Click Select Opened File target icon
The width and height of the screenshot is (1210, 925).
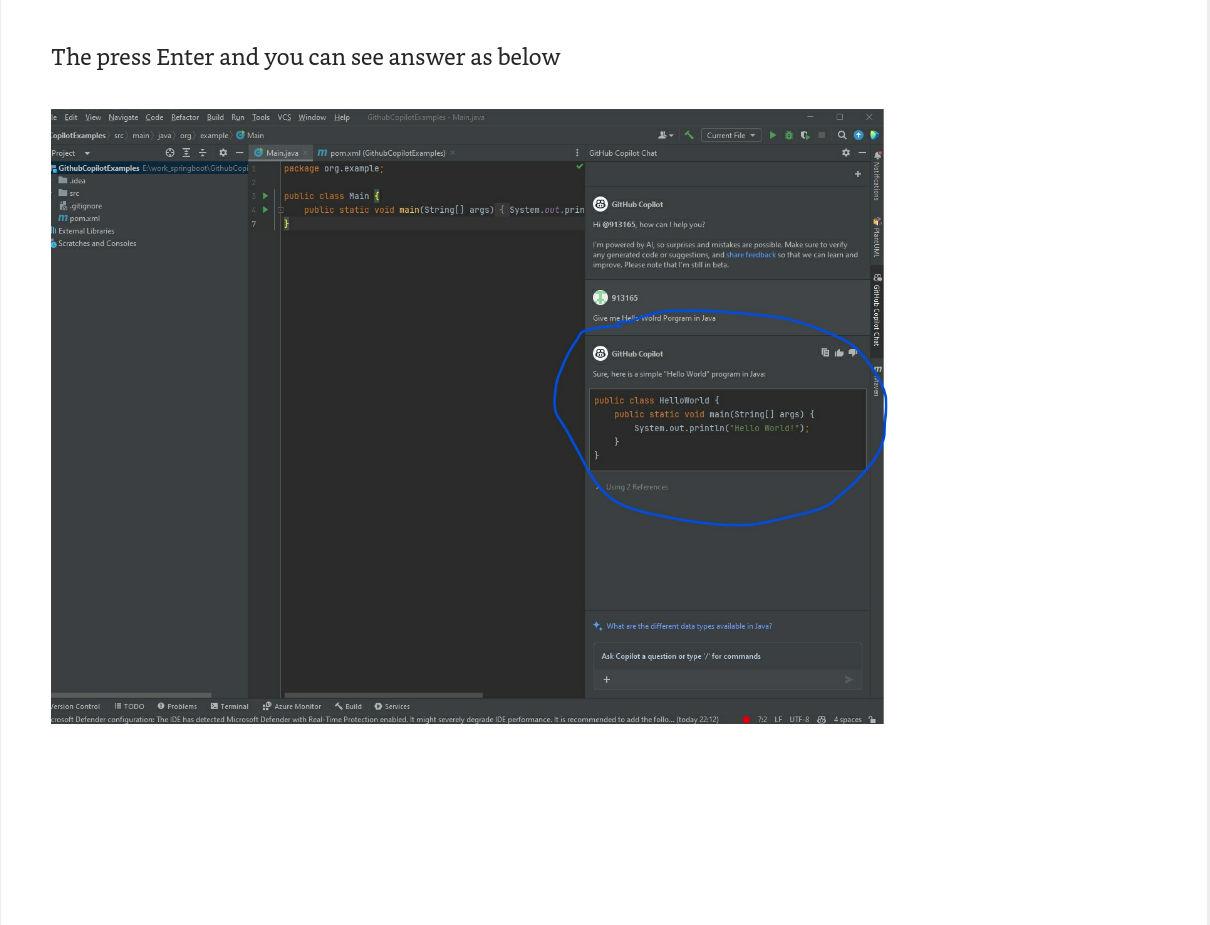point(170,153)
